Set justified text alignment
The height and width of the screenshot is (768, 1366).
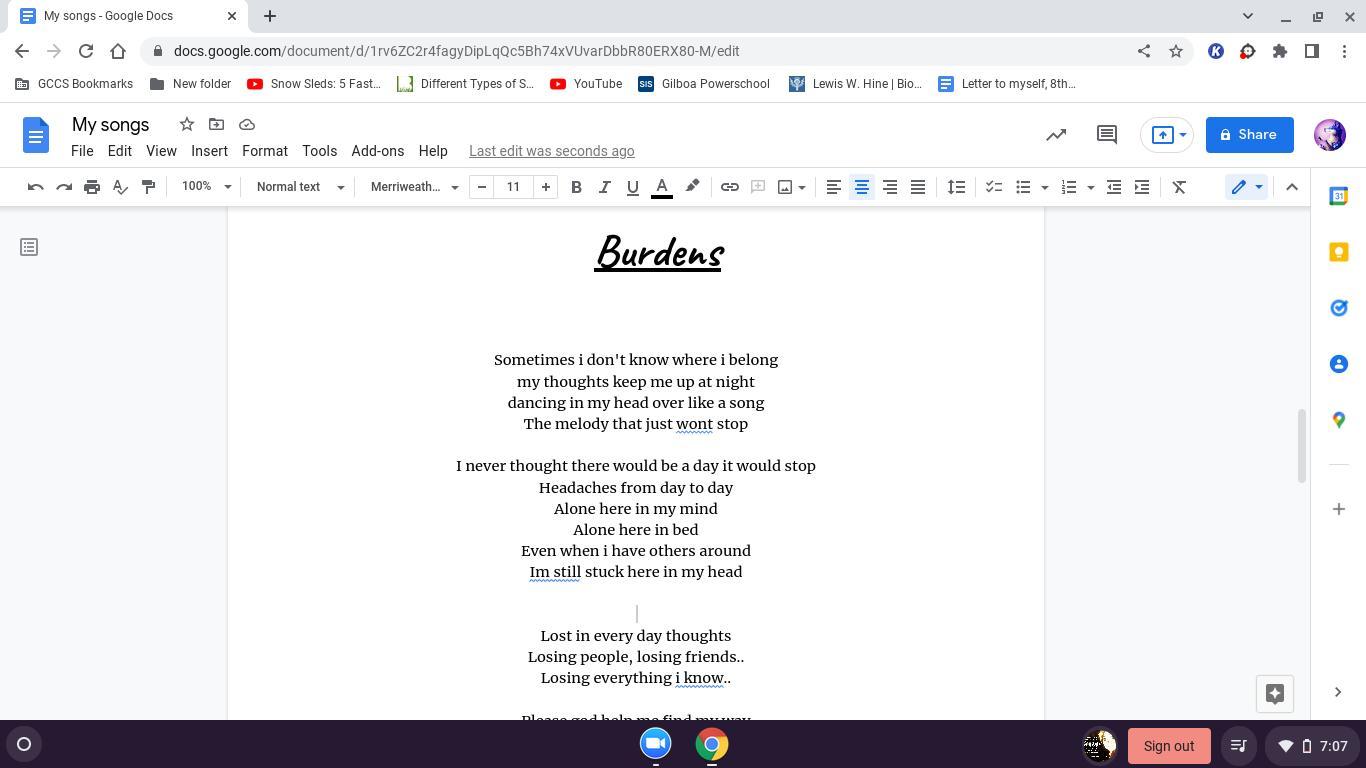[x=917, y=187]
